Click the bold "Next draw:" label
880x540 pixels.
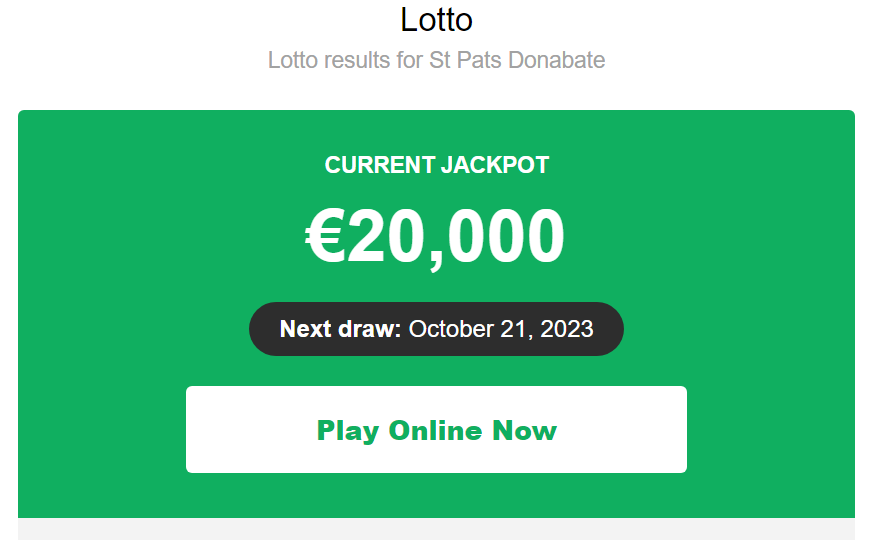pyautogui.click(x=340, y=329)
